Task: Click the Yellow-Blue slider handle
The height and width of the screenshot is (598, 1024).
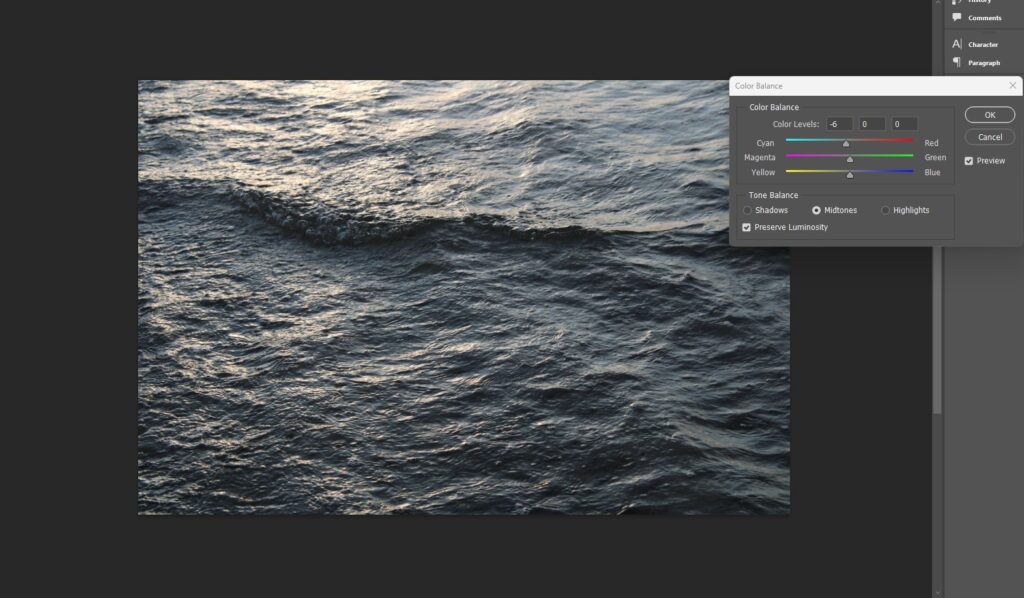Action: click(850, 175)
